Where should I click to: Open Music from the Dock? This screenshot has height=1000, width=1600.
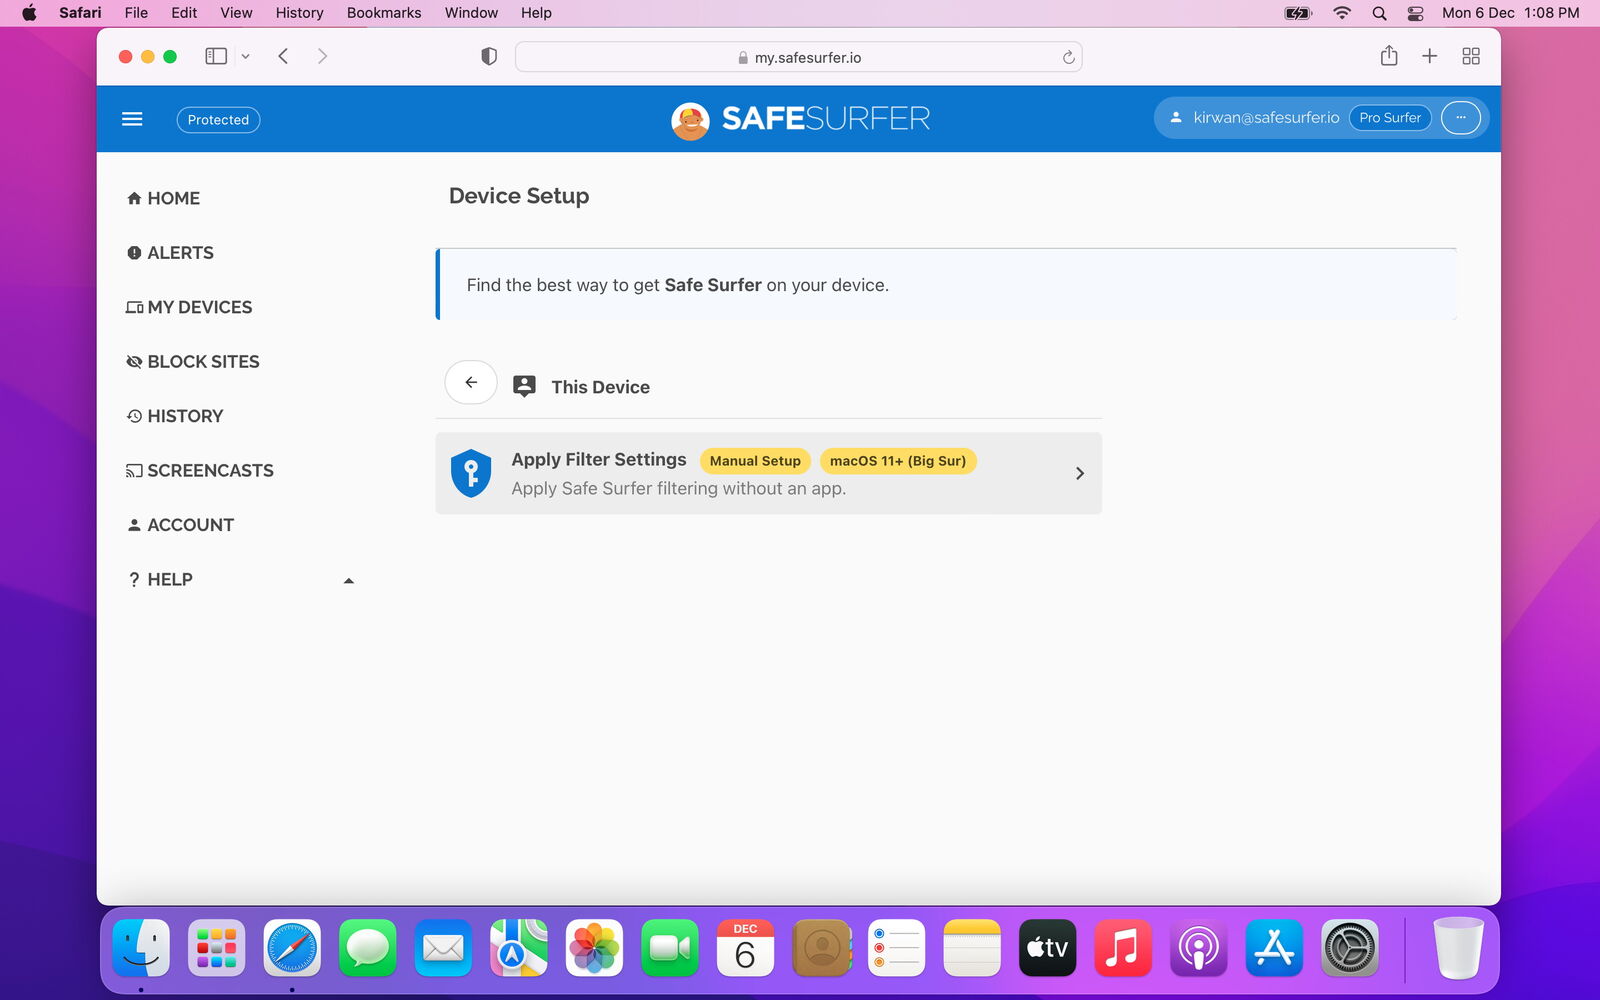1123,948
